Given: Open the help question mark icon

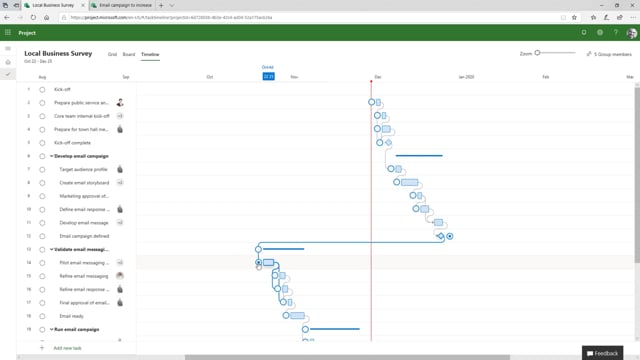Looking at the screenshot, I should click(616, 33).
